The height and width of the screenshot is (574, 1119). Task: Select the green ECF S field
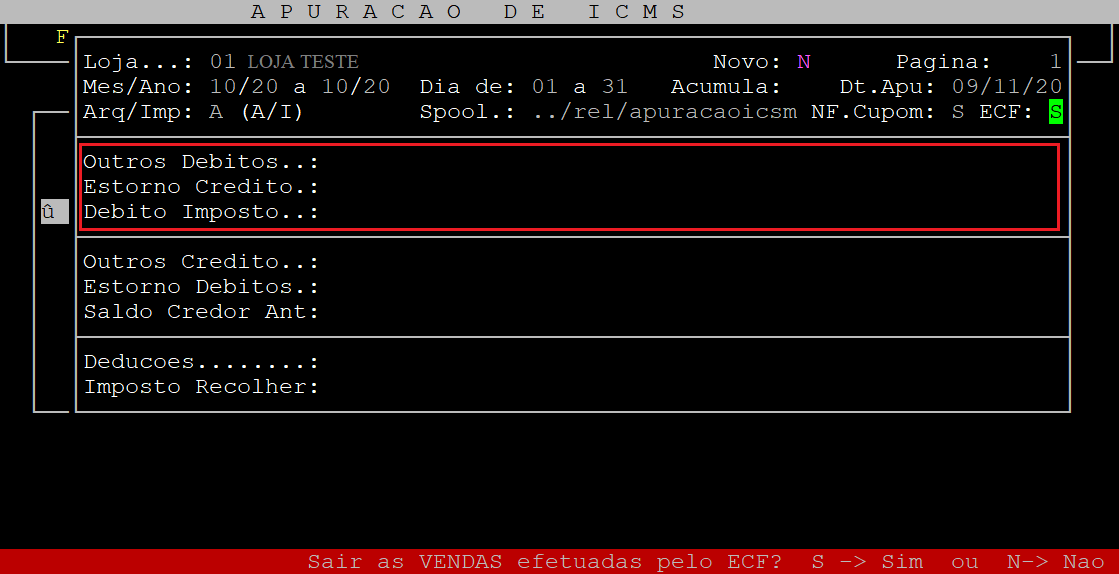pos(1055,112)
